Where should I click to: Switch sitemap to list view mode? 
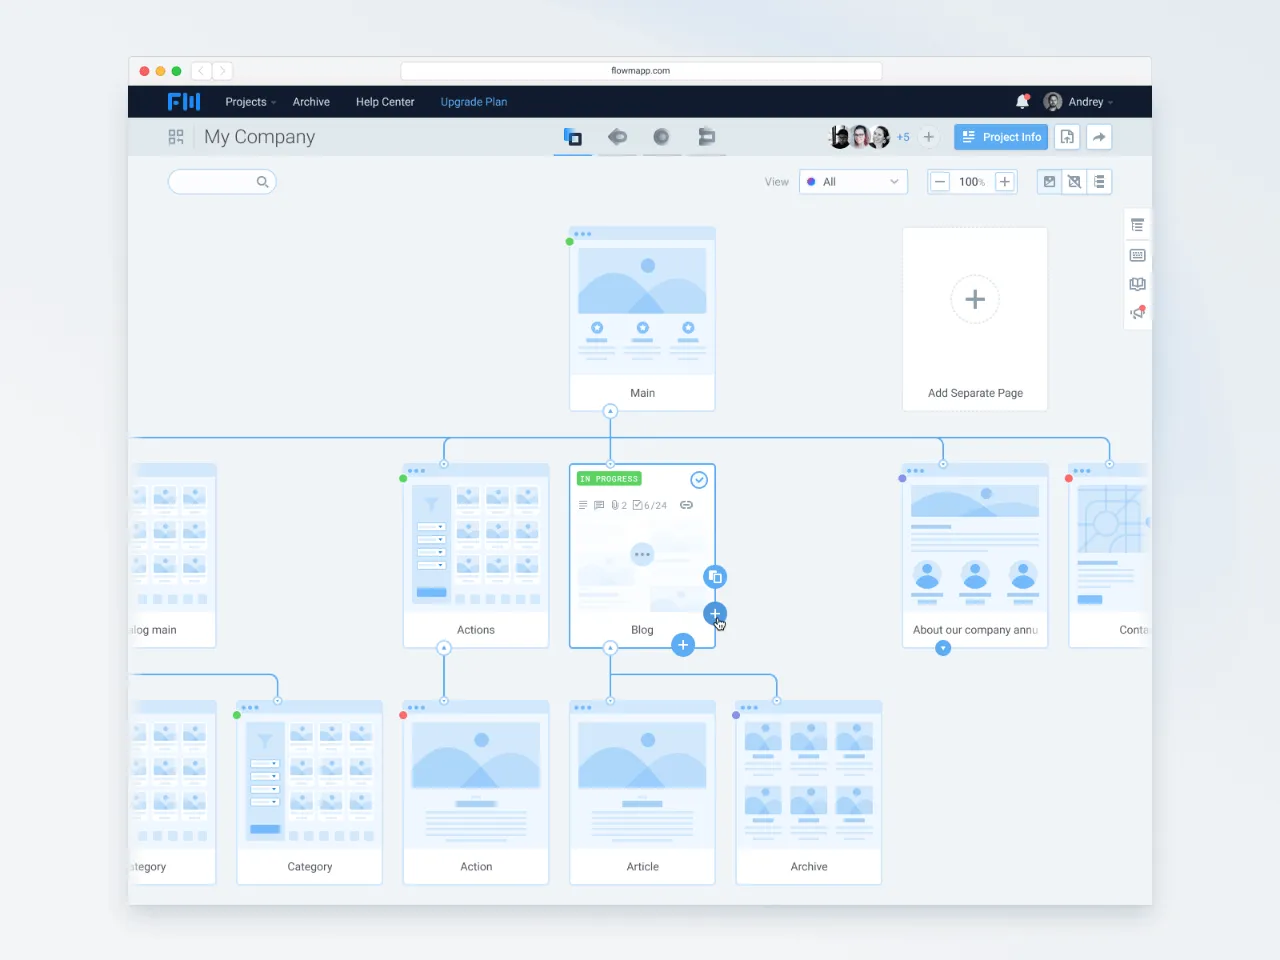[x=1100, y=181]
